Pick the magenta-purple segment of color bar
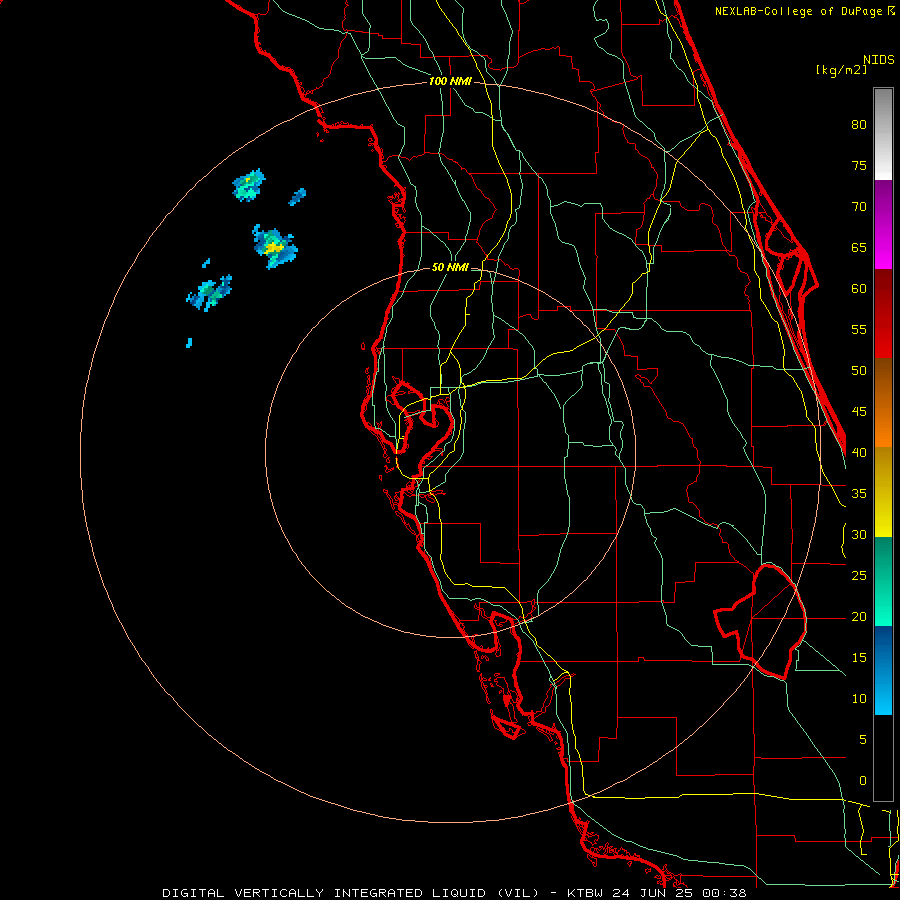Viewport: 900px width, 900px height. pos(883,225)
